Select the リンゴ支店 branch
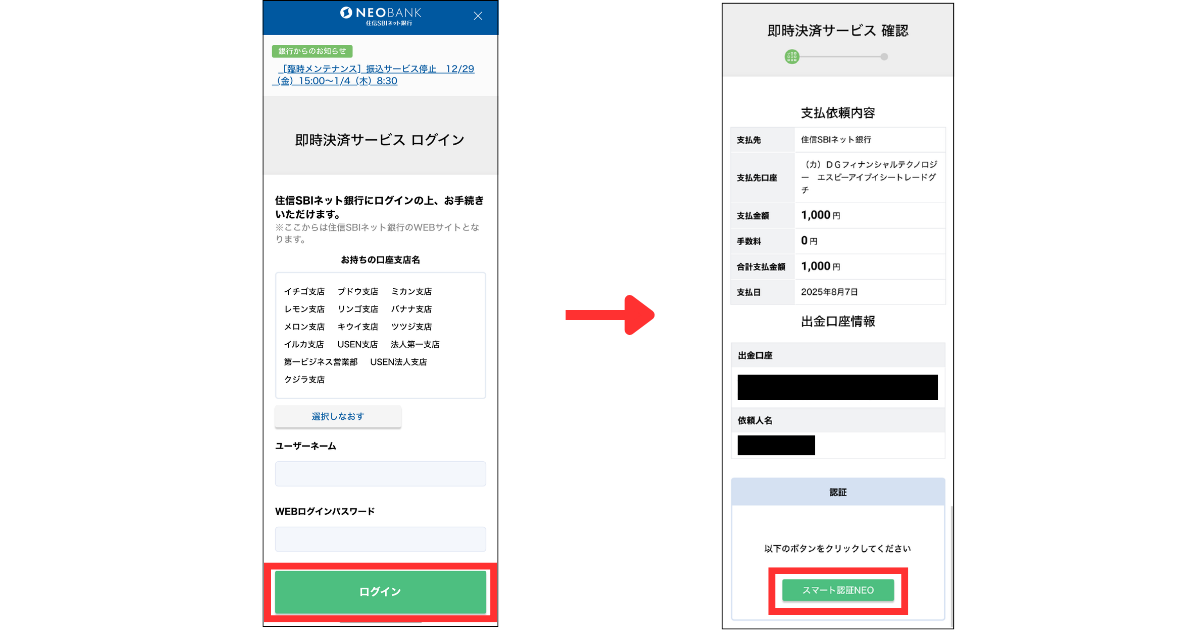Image resolution: width=1200 pixels, height=630 pixels. pyautogui.click(x=357, y=309)
